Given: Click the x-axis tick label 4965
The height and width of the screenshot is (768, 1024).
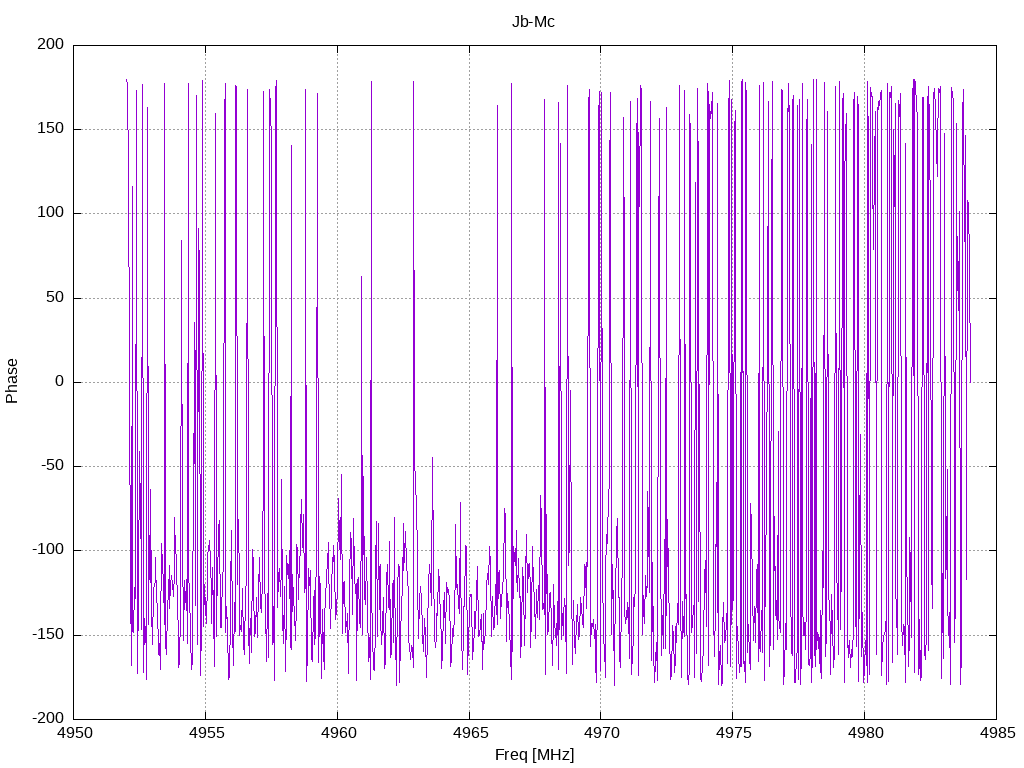Looking at the screenshot, I should pyautogui.click(x=470, y=733).
